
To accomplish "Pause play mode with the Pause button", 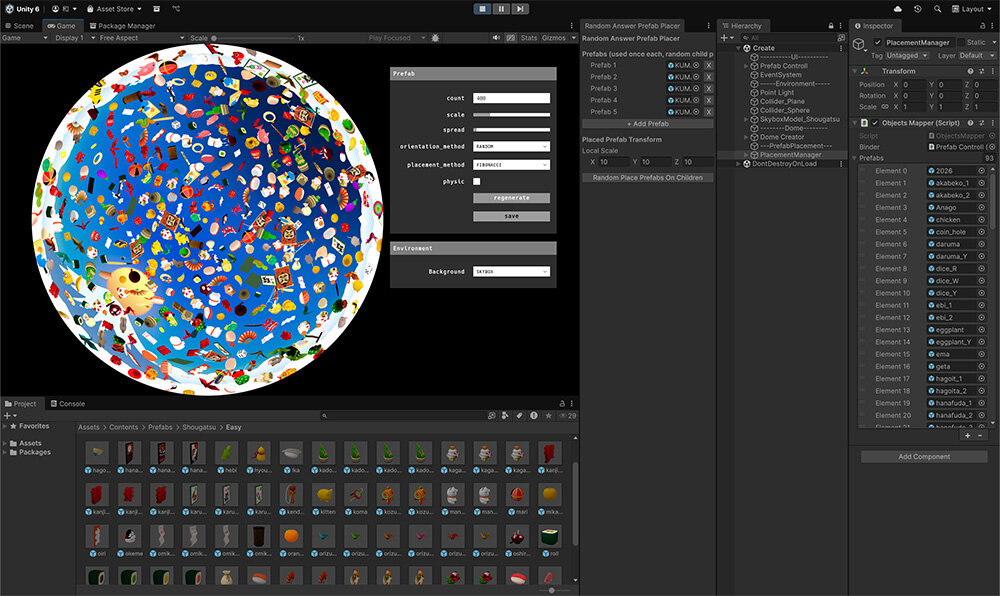I will [500, 9].
